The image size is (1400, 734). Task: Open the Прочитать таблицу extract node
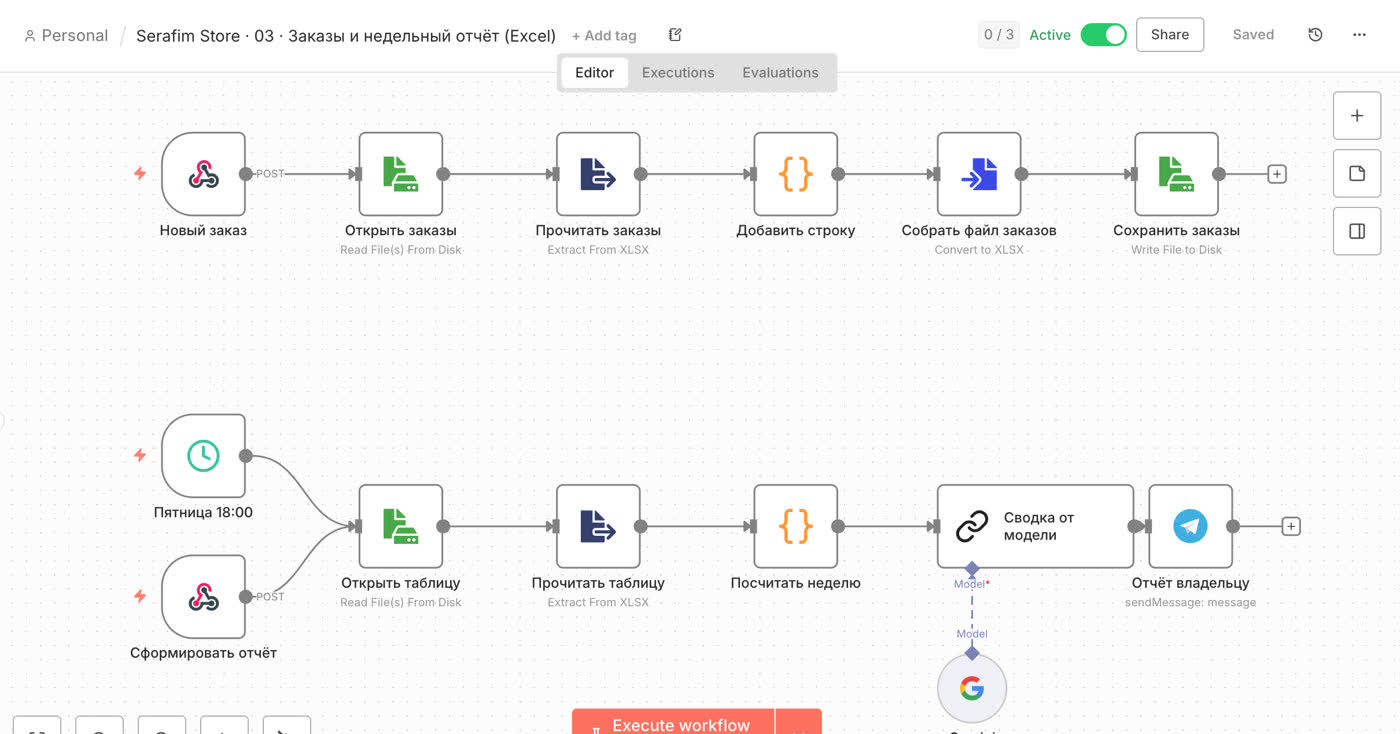coord(598,526)
